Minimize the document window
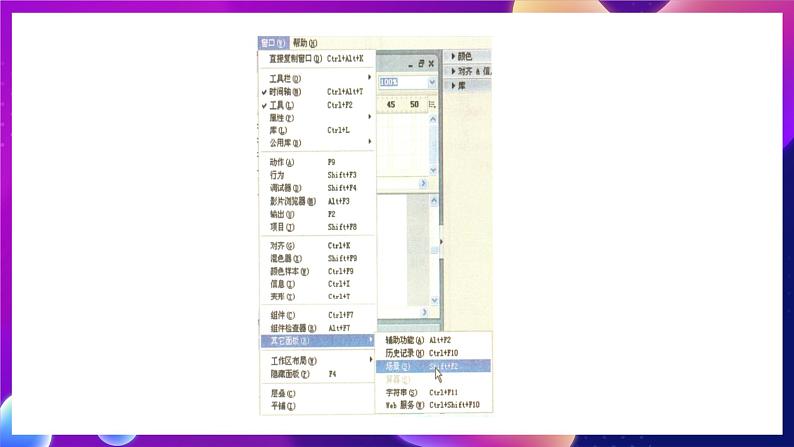This screenshot has width=794, height=447. coord(411,64)
